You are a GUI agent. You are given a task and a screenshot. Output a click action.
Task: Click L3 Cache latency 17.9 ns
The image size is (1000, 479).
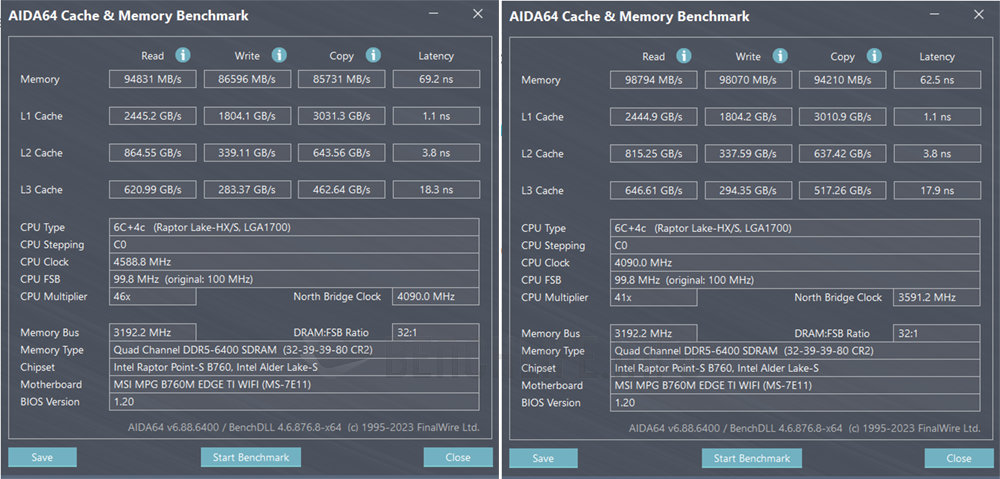click(938, 190)
